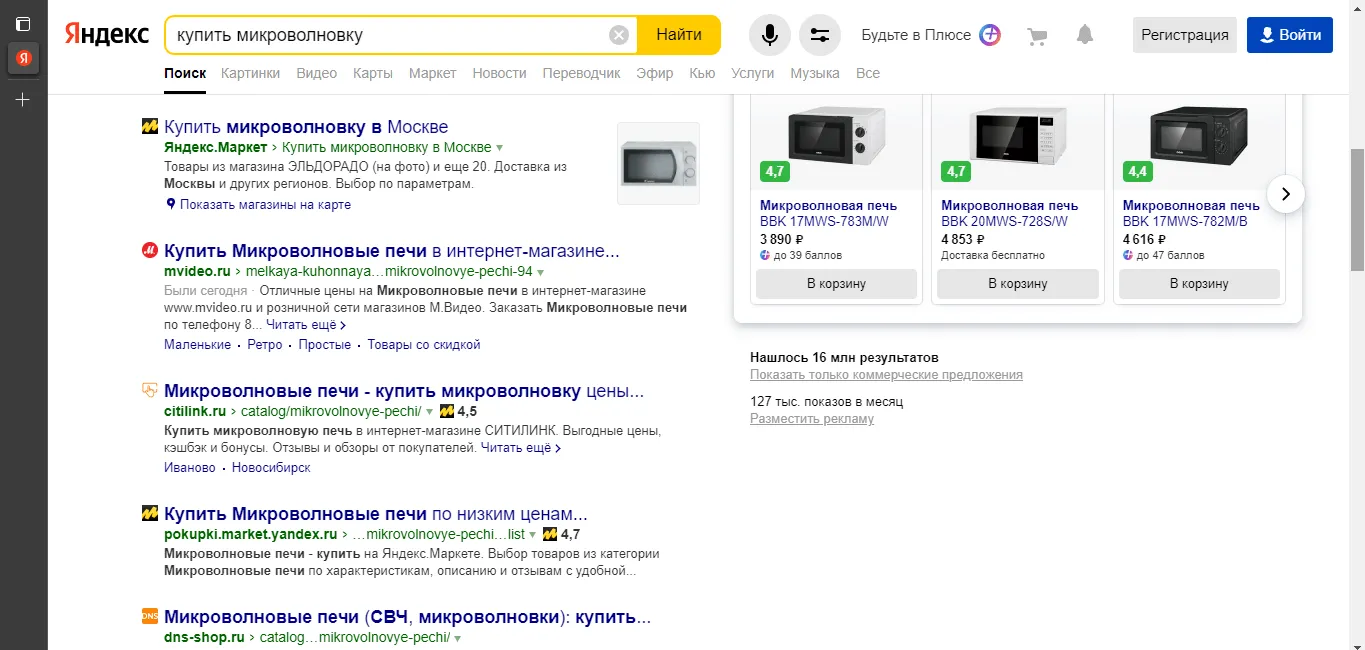Switch to the Эфир tab
Image resolution: width=1365 pixels, height=650 pixels.
tap(655, 73)
